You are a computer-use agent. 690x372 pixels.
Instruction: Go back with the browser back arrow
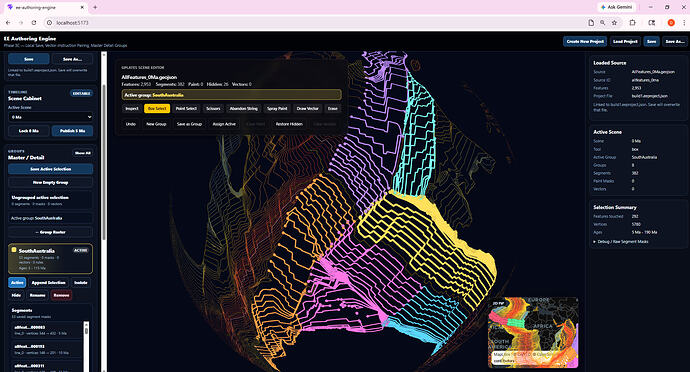click(8, 22)
